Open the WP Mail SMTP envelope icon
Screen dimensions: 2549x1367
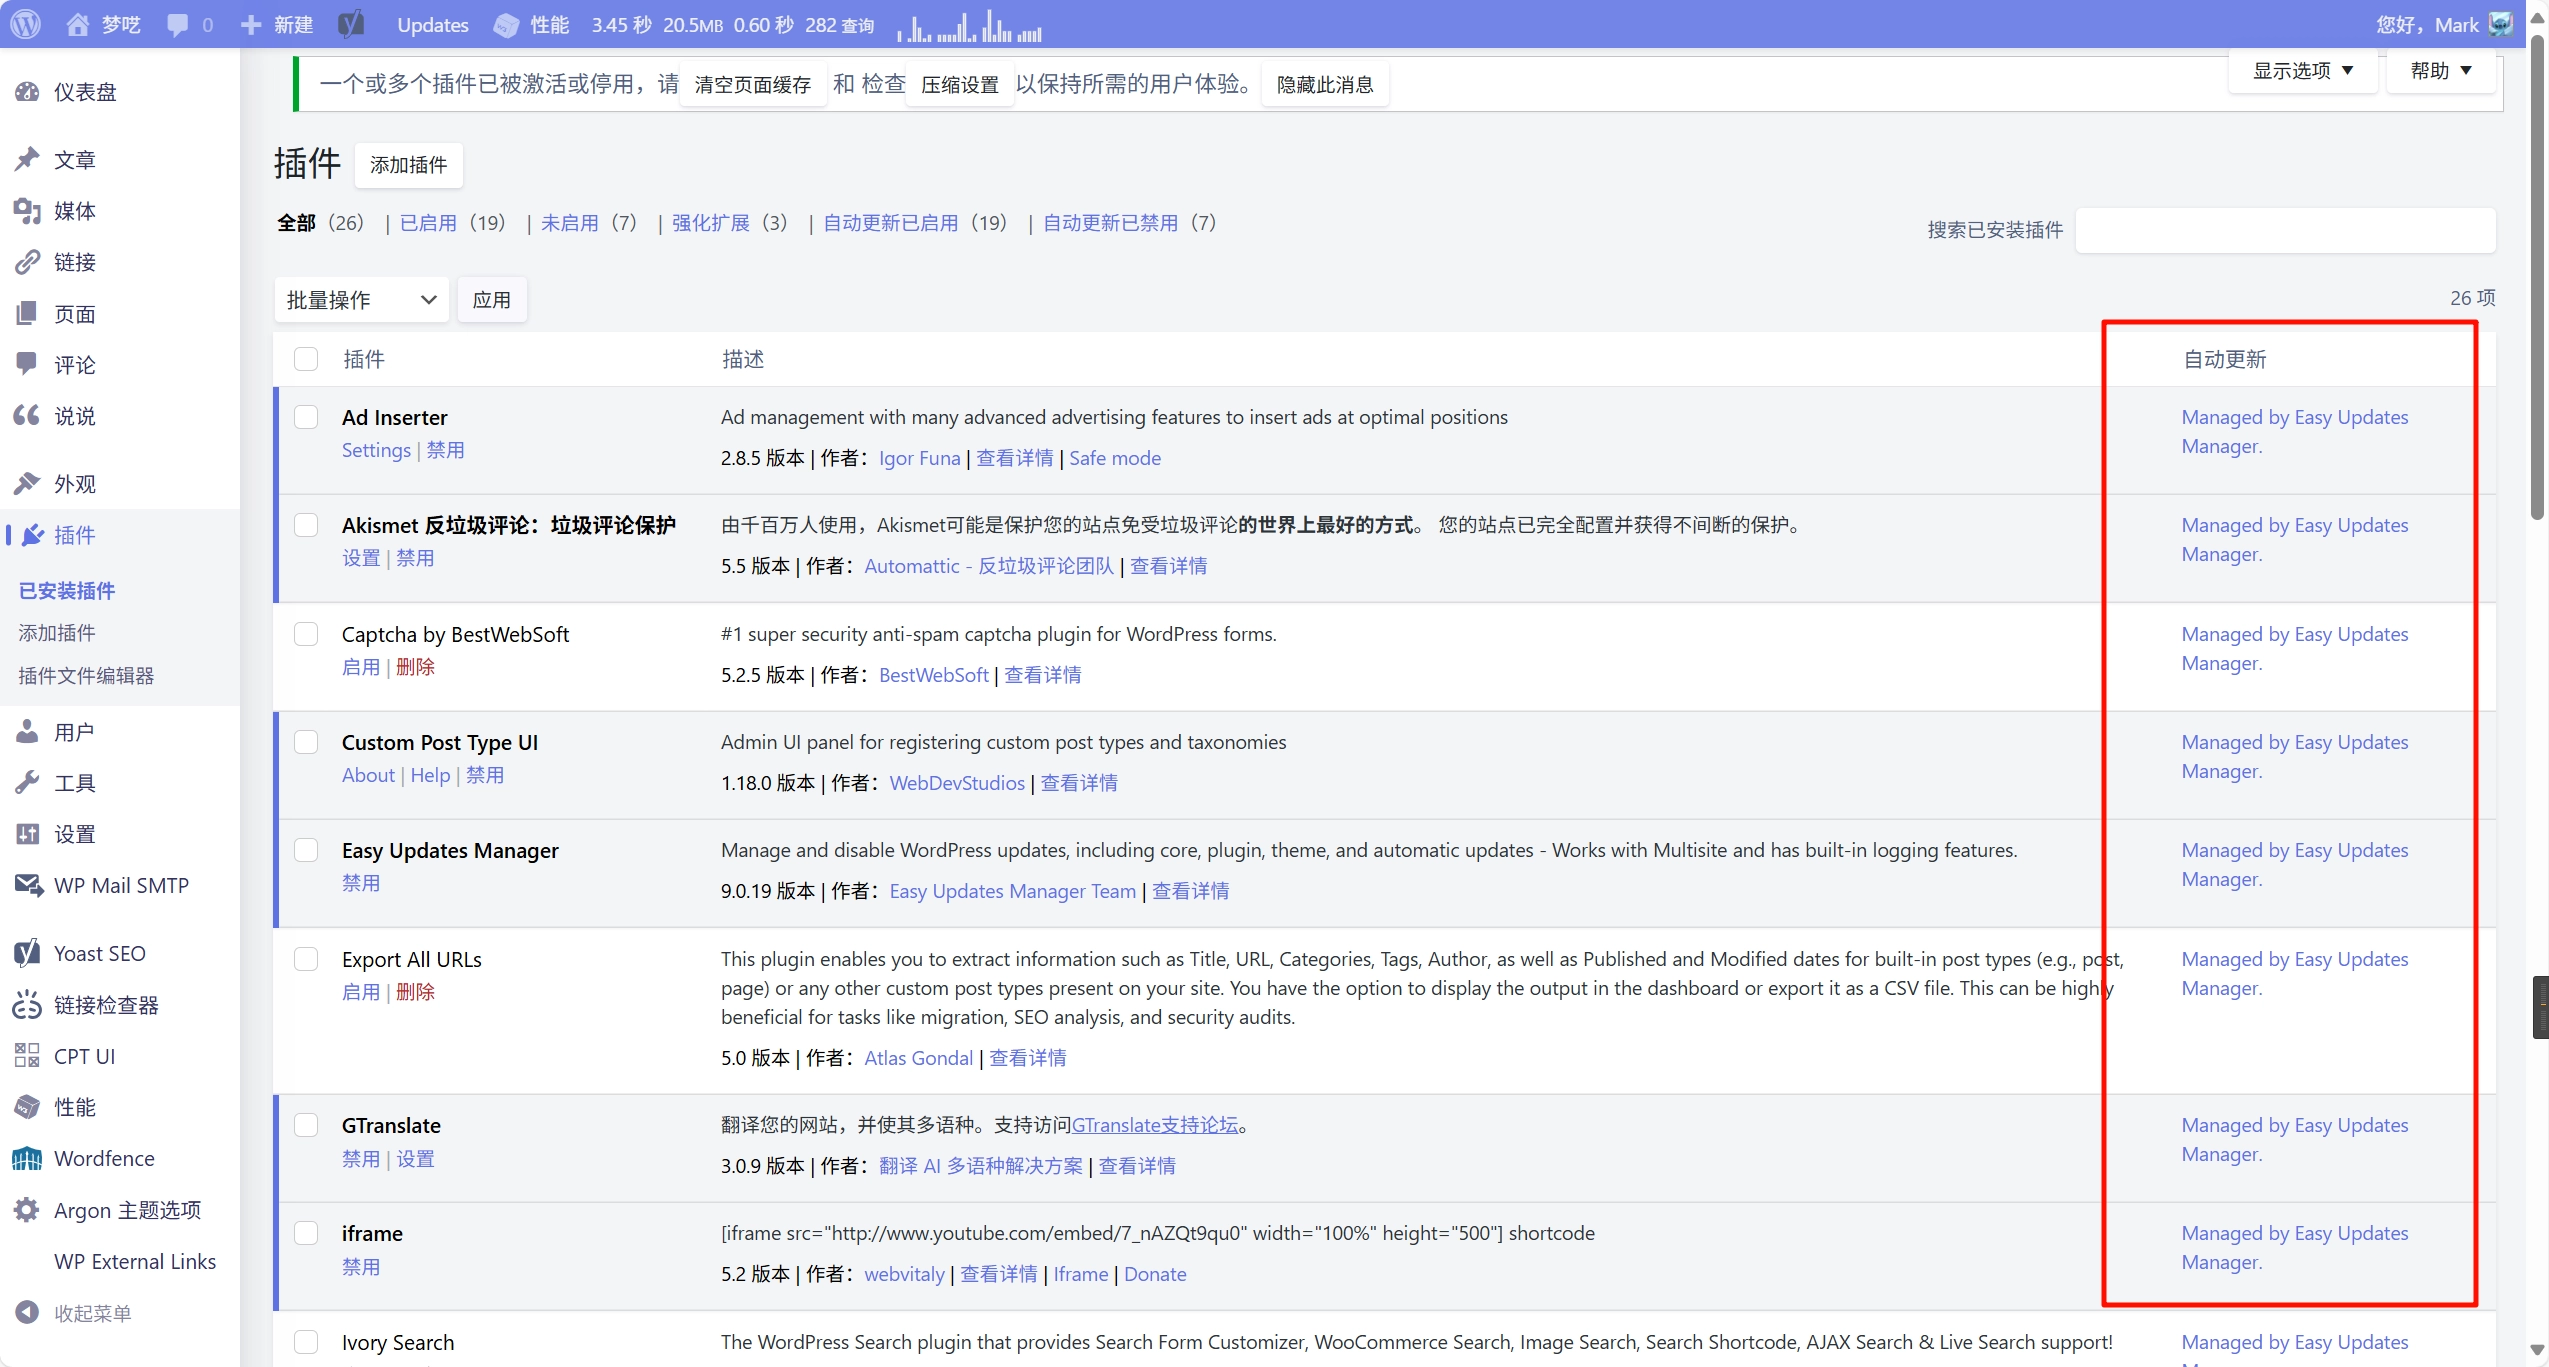(28, 885)
